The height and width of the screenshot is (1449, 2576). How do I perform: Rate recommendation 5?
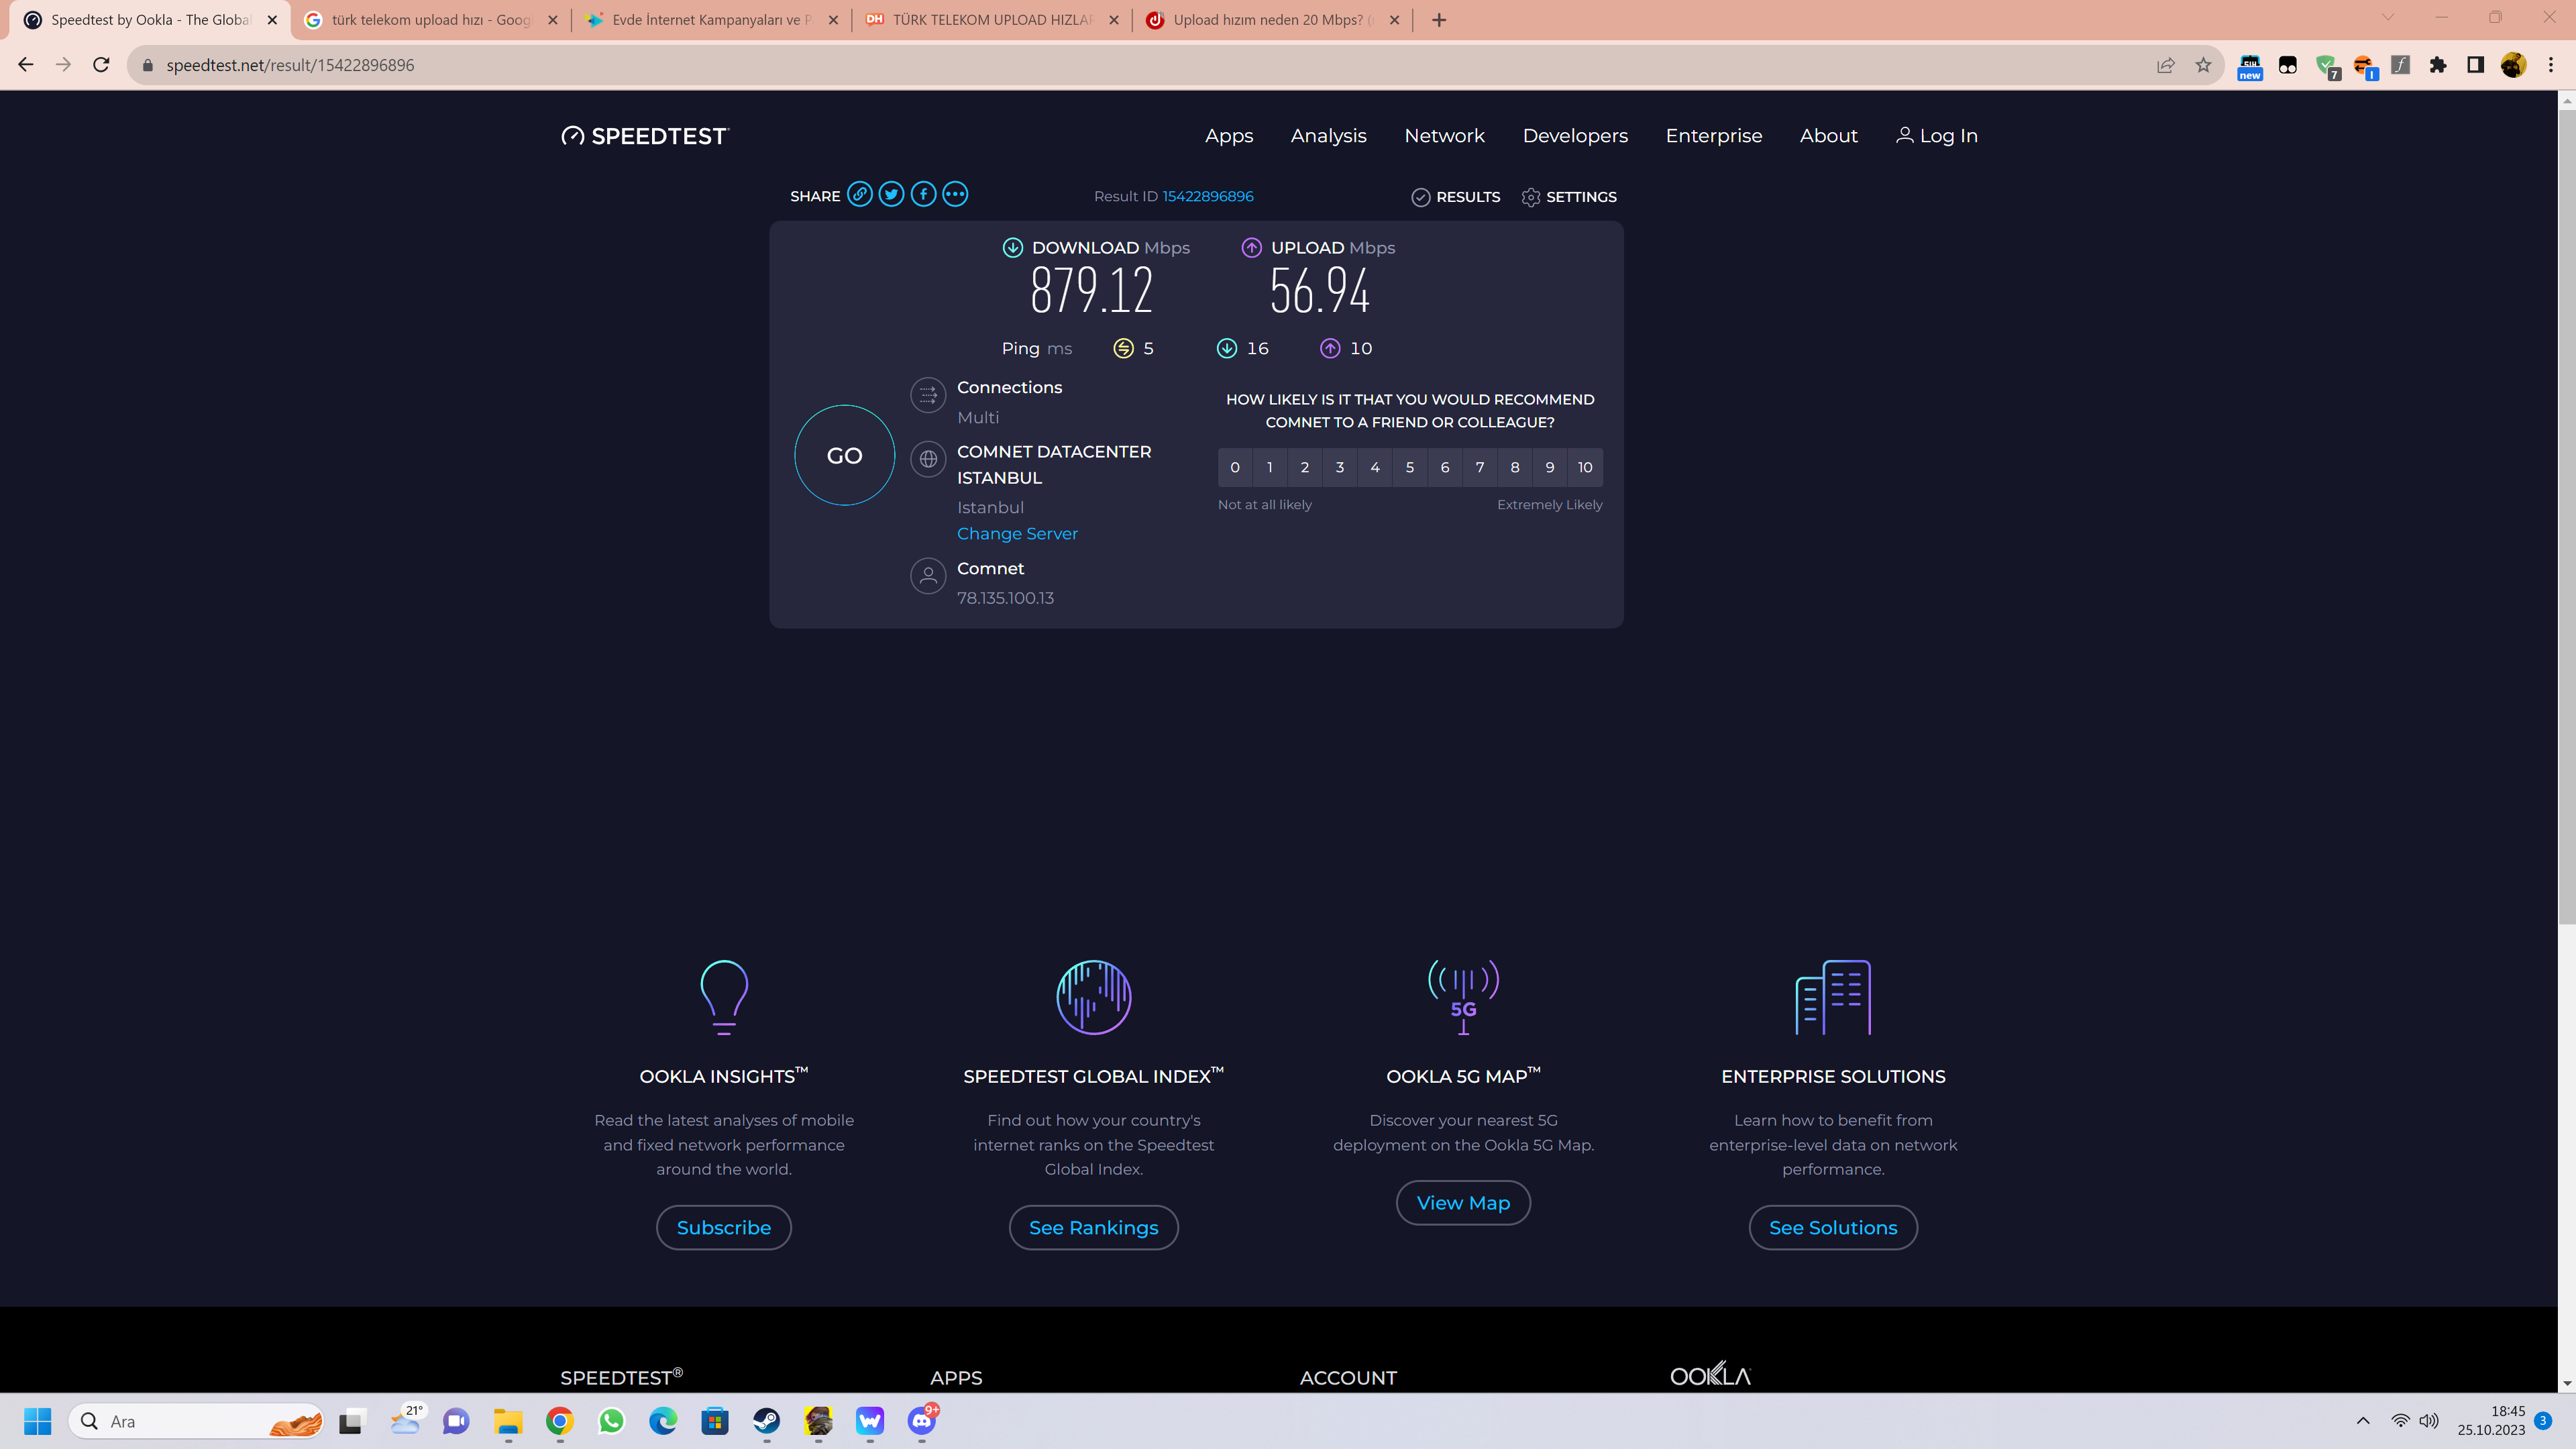[x=1410, y=467]
